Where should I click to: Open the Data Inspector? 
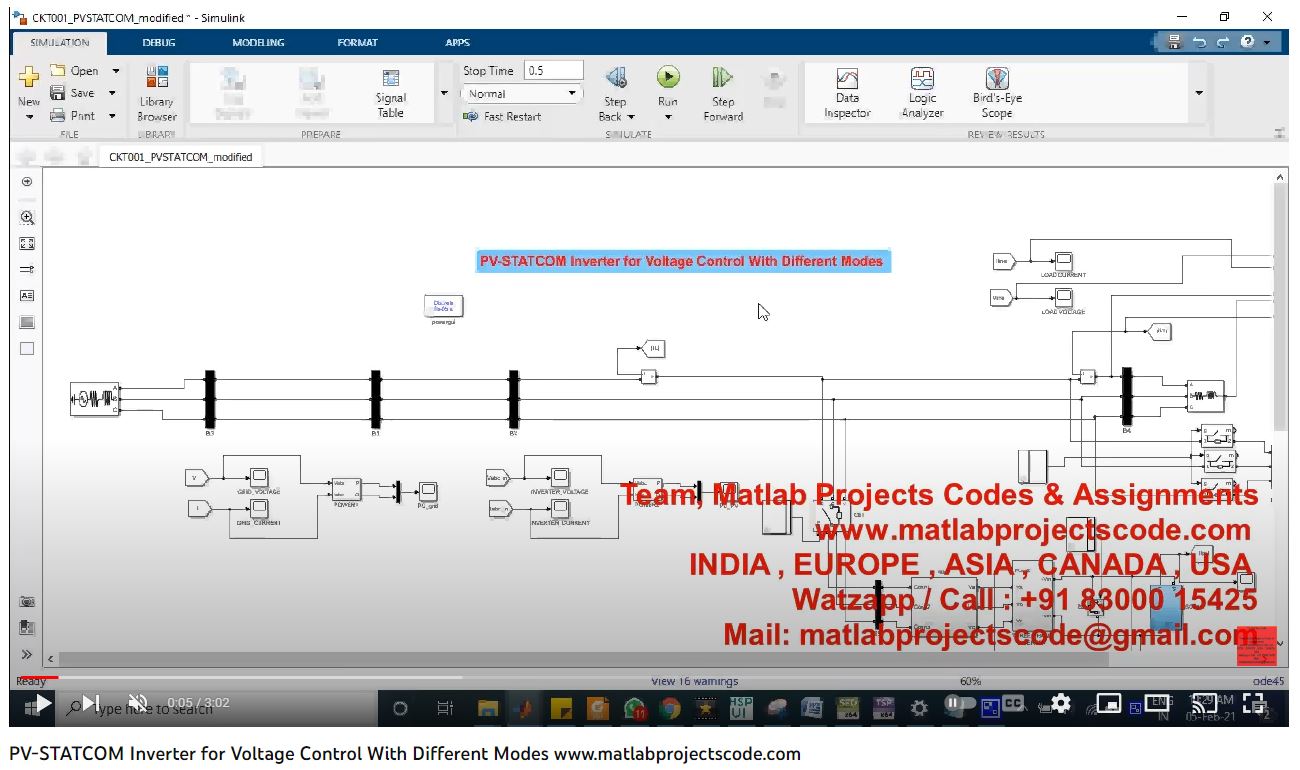(x=847, y=93)
